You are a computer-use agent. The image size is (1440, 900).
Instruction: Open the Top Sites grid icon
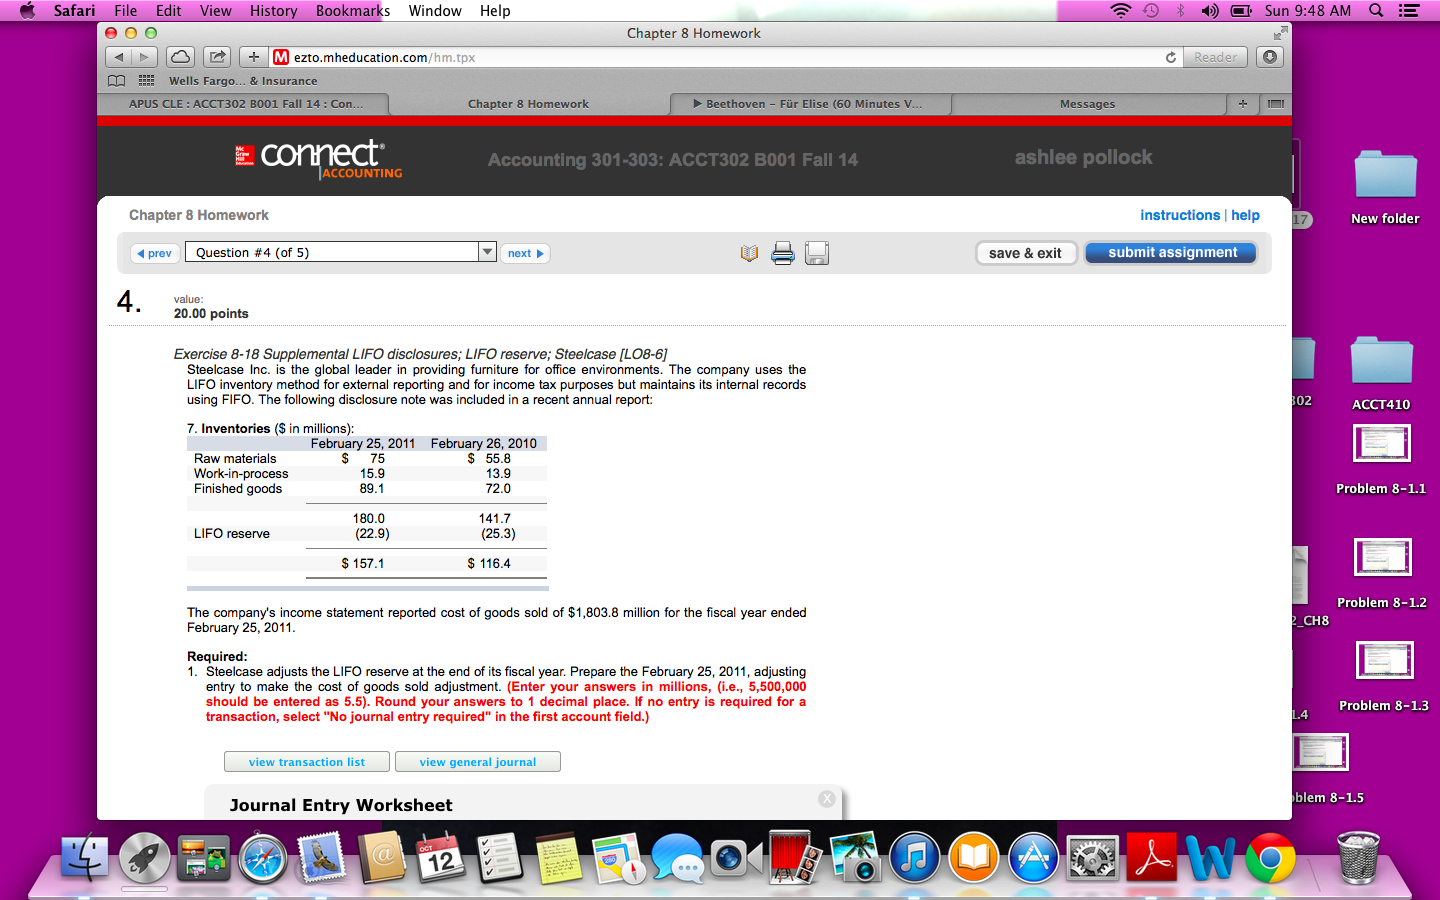point(146,81)
